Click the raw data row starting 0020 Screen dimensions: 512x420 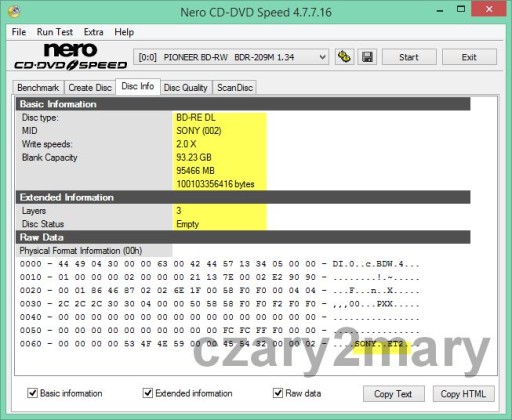pos(219,291)
